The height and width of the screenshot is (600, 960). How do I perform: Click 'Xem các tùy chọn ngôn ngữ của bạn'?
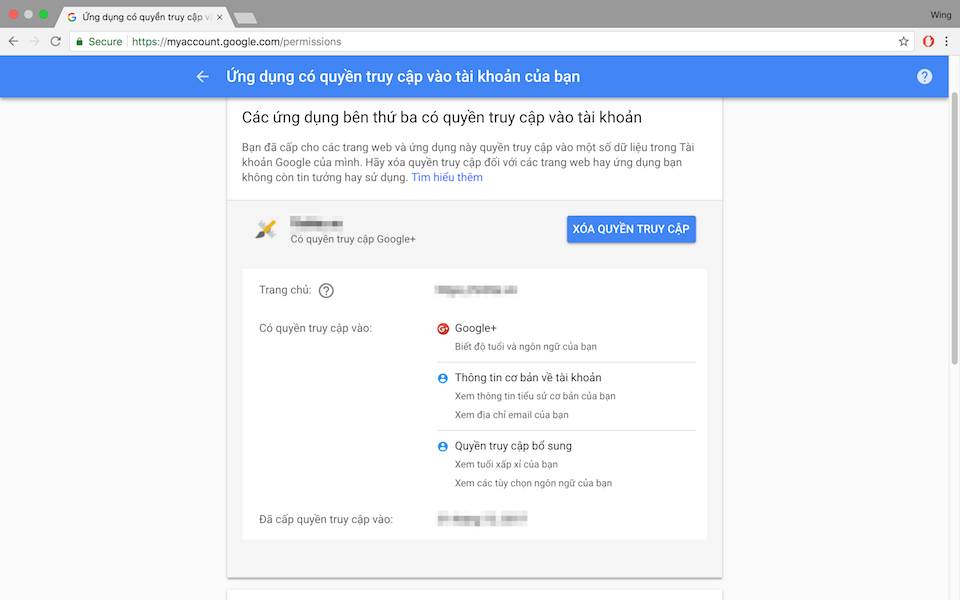coord(533,483)
